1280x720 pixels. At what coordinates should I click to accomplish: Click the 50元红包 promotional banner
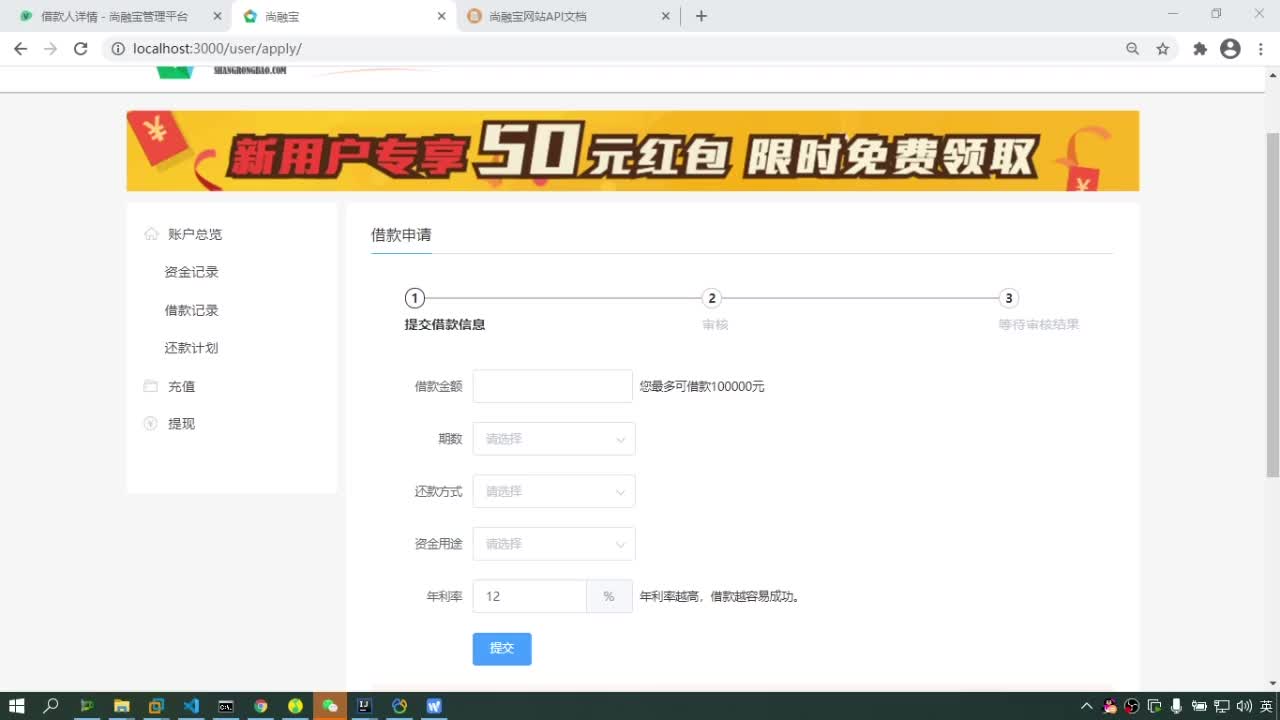pyautogui.click(x=632, y=151)
